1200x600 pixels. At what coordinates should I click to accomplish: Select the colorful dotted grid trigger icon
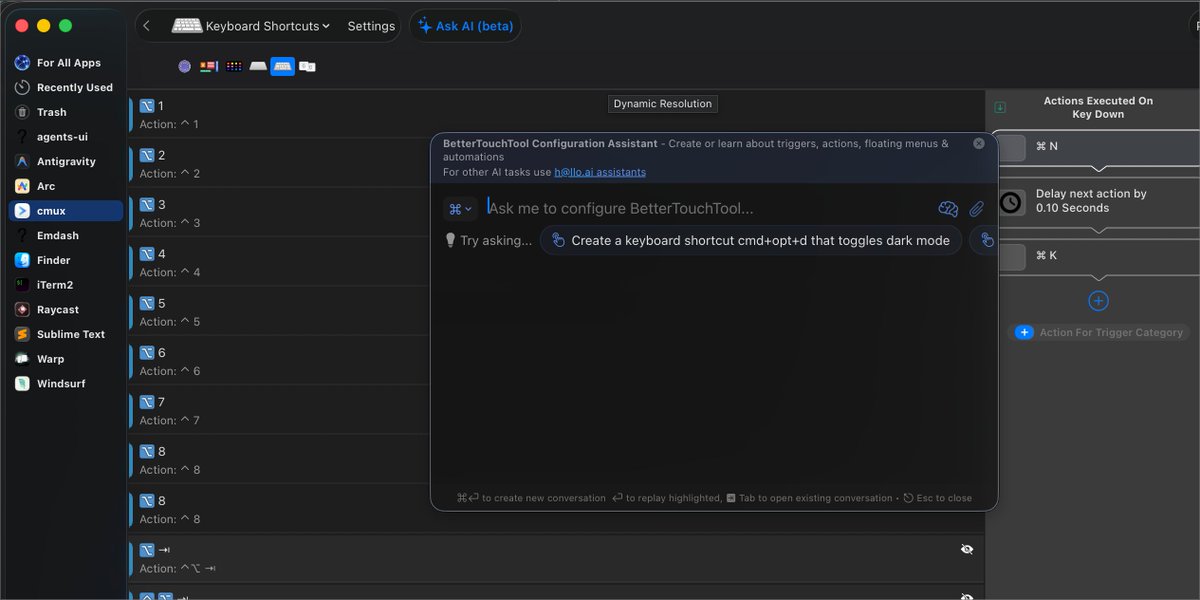[234, 66]
